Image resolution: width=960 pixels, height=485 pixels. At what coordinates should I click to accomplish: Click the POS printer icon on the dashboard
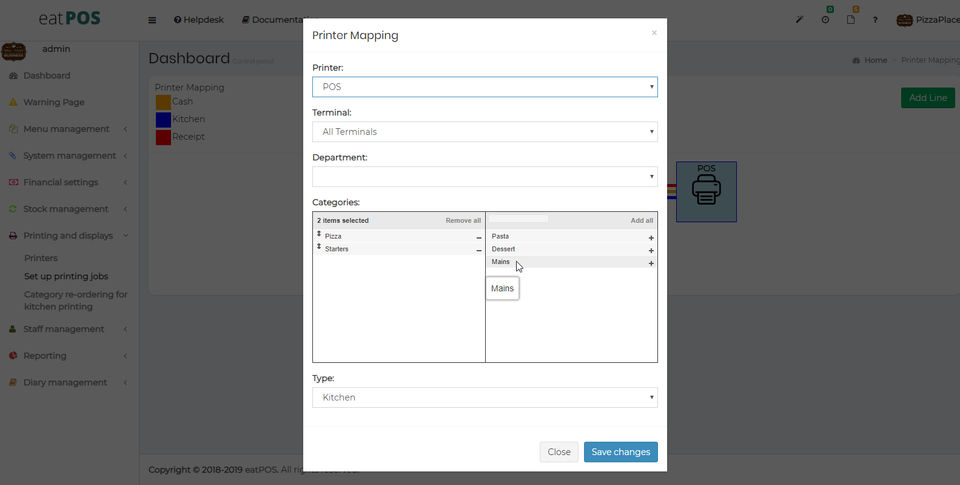[706, 191]
